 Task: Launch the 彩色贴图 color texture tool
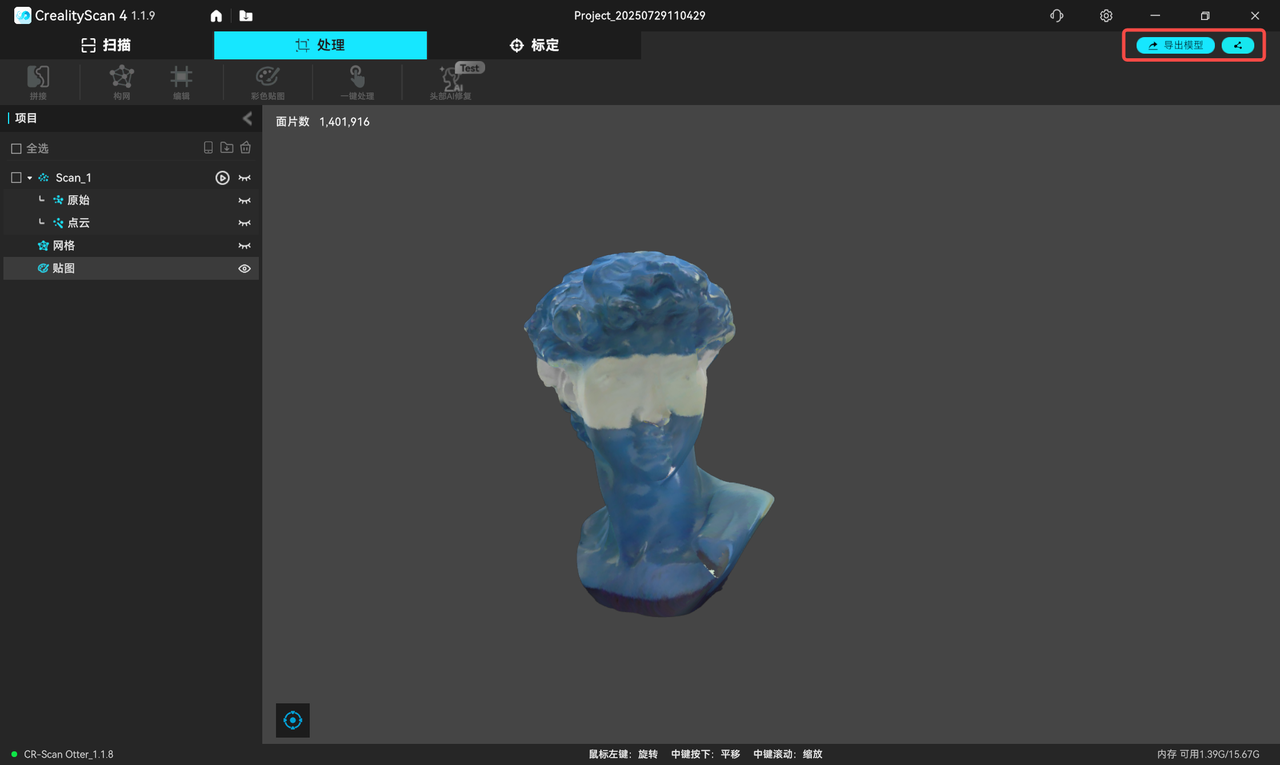click(x=268, y=82)
